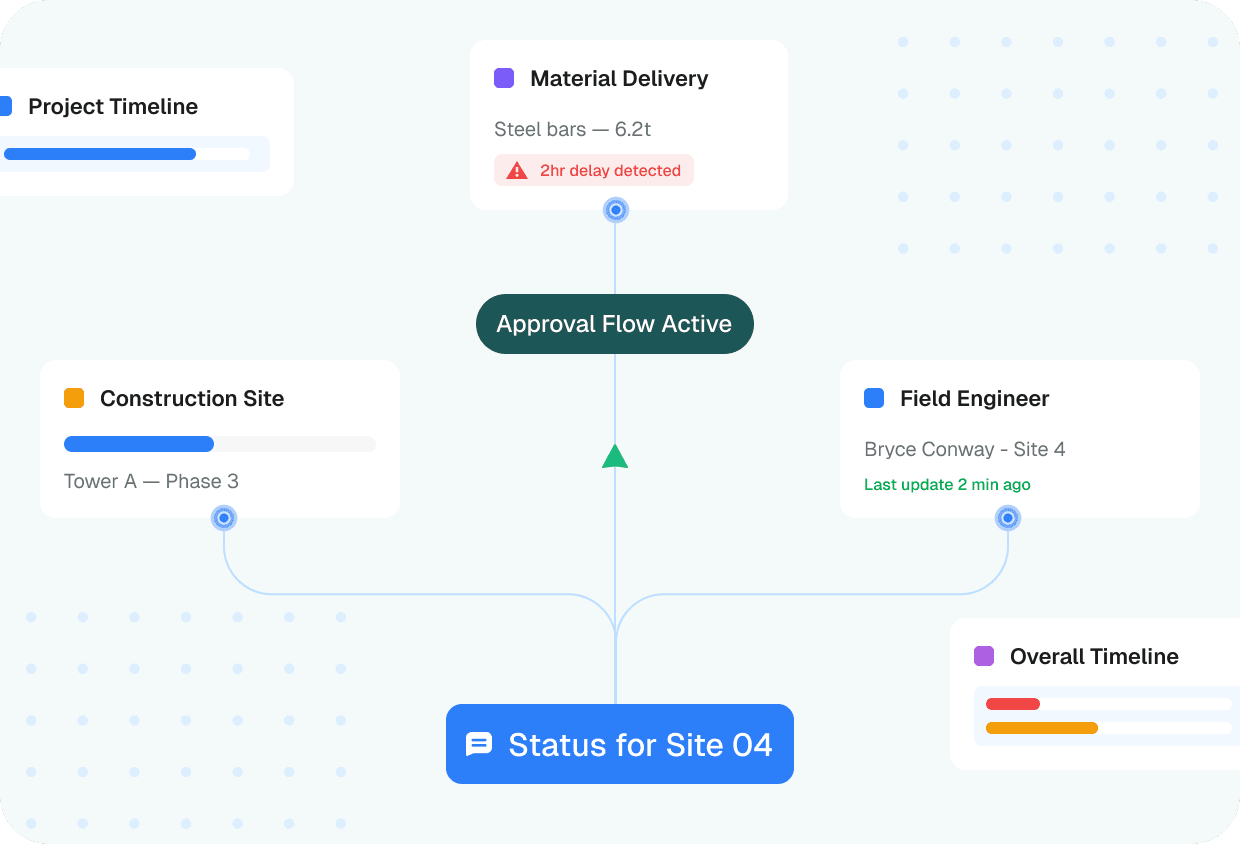This screenshot has height=844, width=1240.
Task: Click the red bar in Overall Timeline
Action: (1013, 704)
